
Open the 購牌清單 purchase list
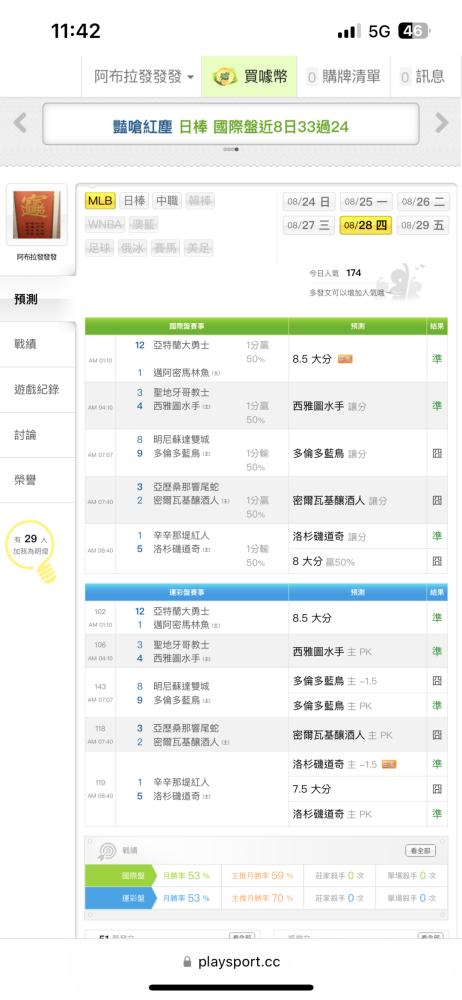(x=344, y=77)
